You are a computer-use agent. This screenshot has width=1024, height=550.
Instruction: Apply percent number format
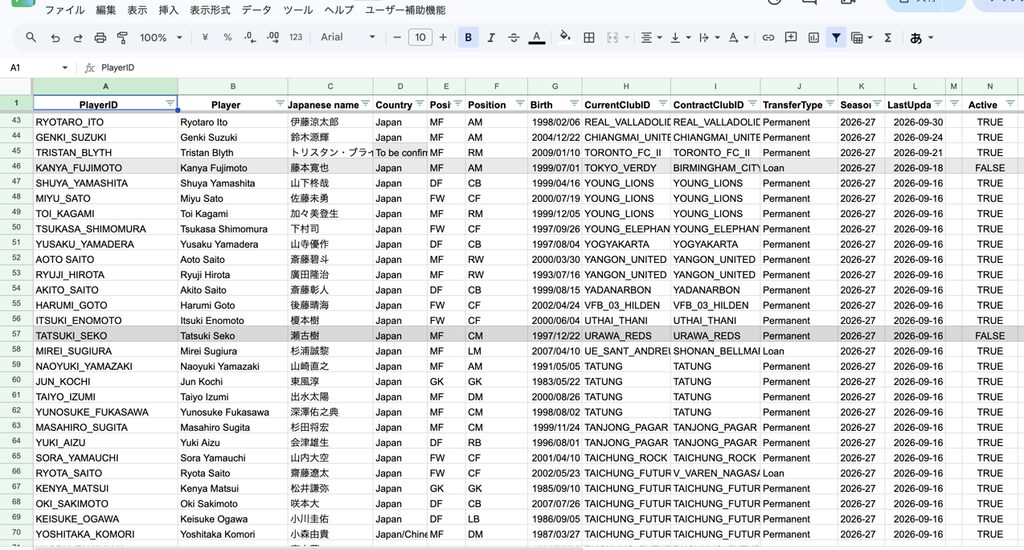click(227, 38)
